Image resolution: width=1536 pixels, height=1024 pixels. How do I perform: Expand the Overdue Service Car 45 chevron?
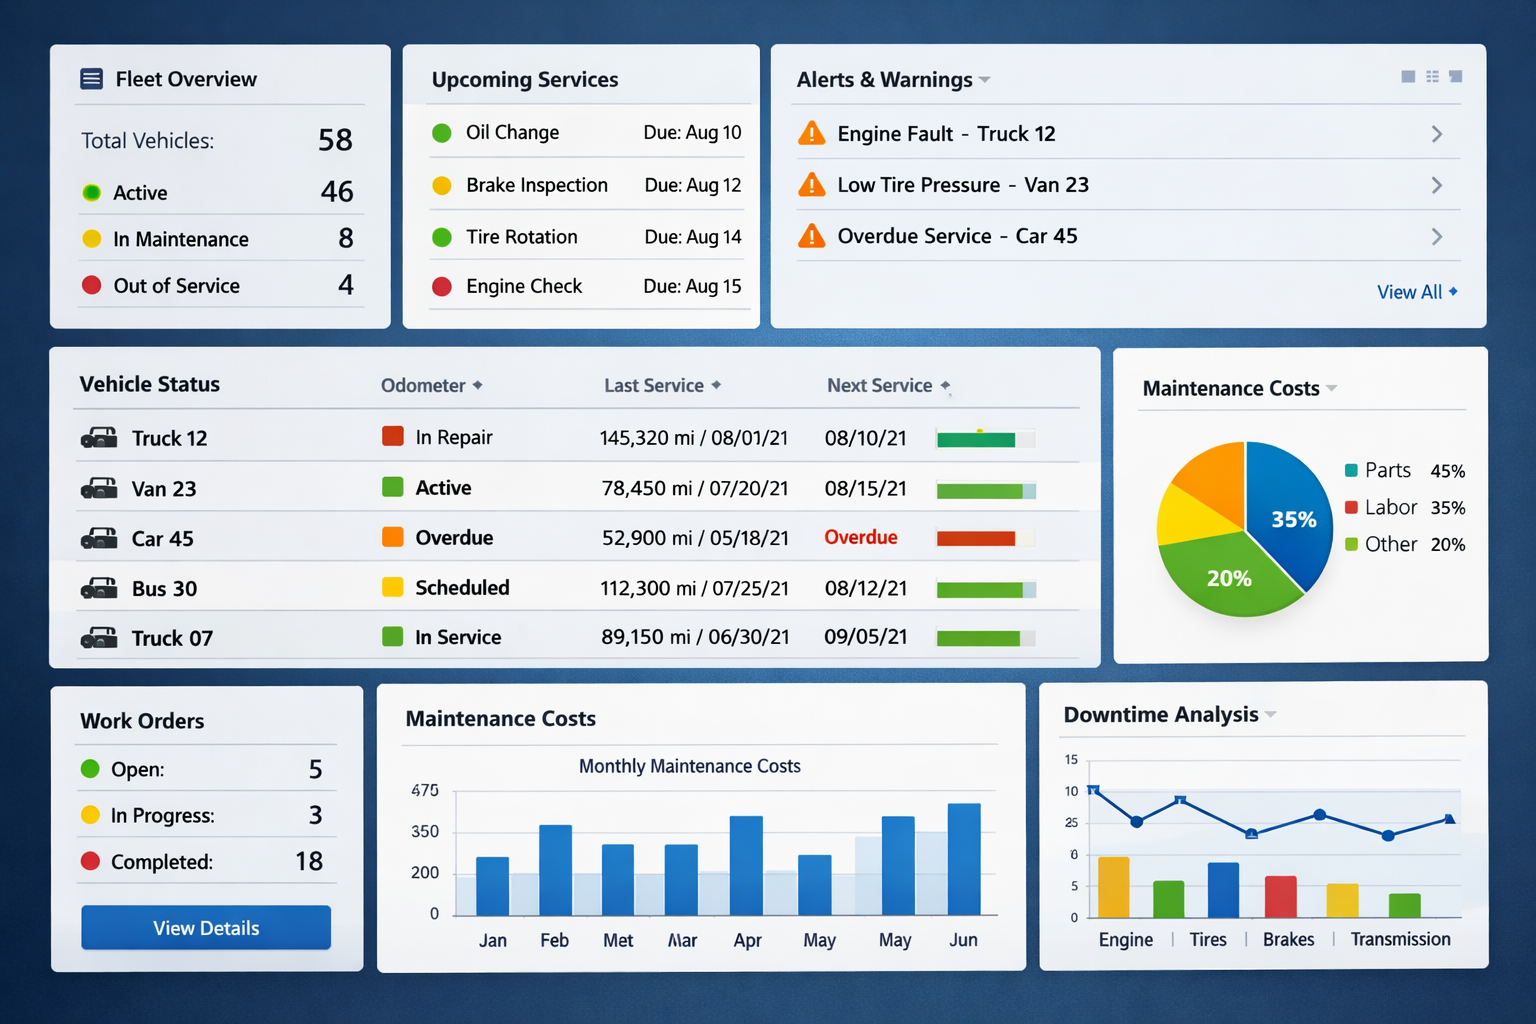pyautogui.click(x=1437, y=237)
